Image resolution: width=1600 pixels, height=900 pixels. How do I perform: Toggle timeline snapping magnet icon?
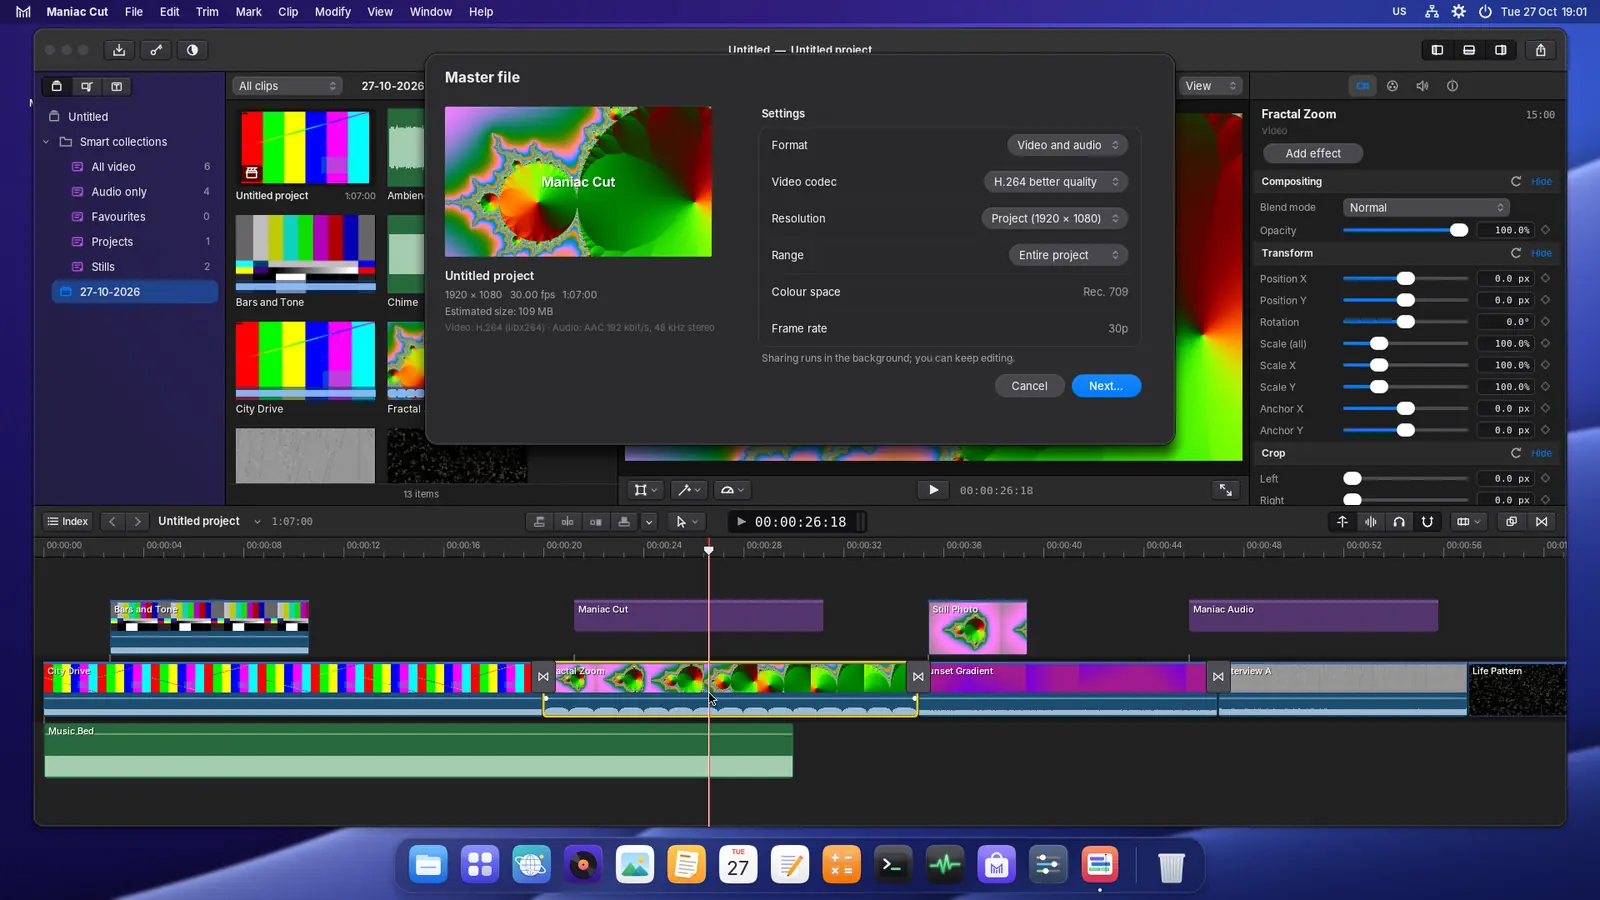pos(1427,522)
